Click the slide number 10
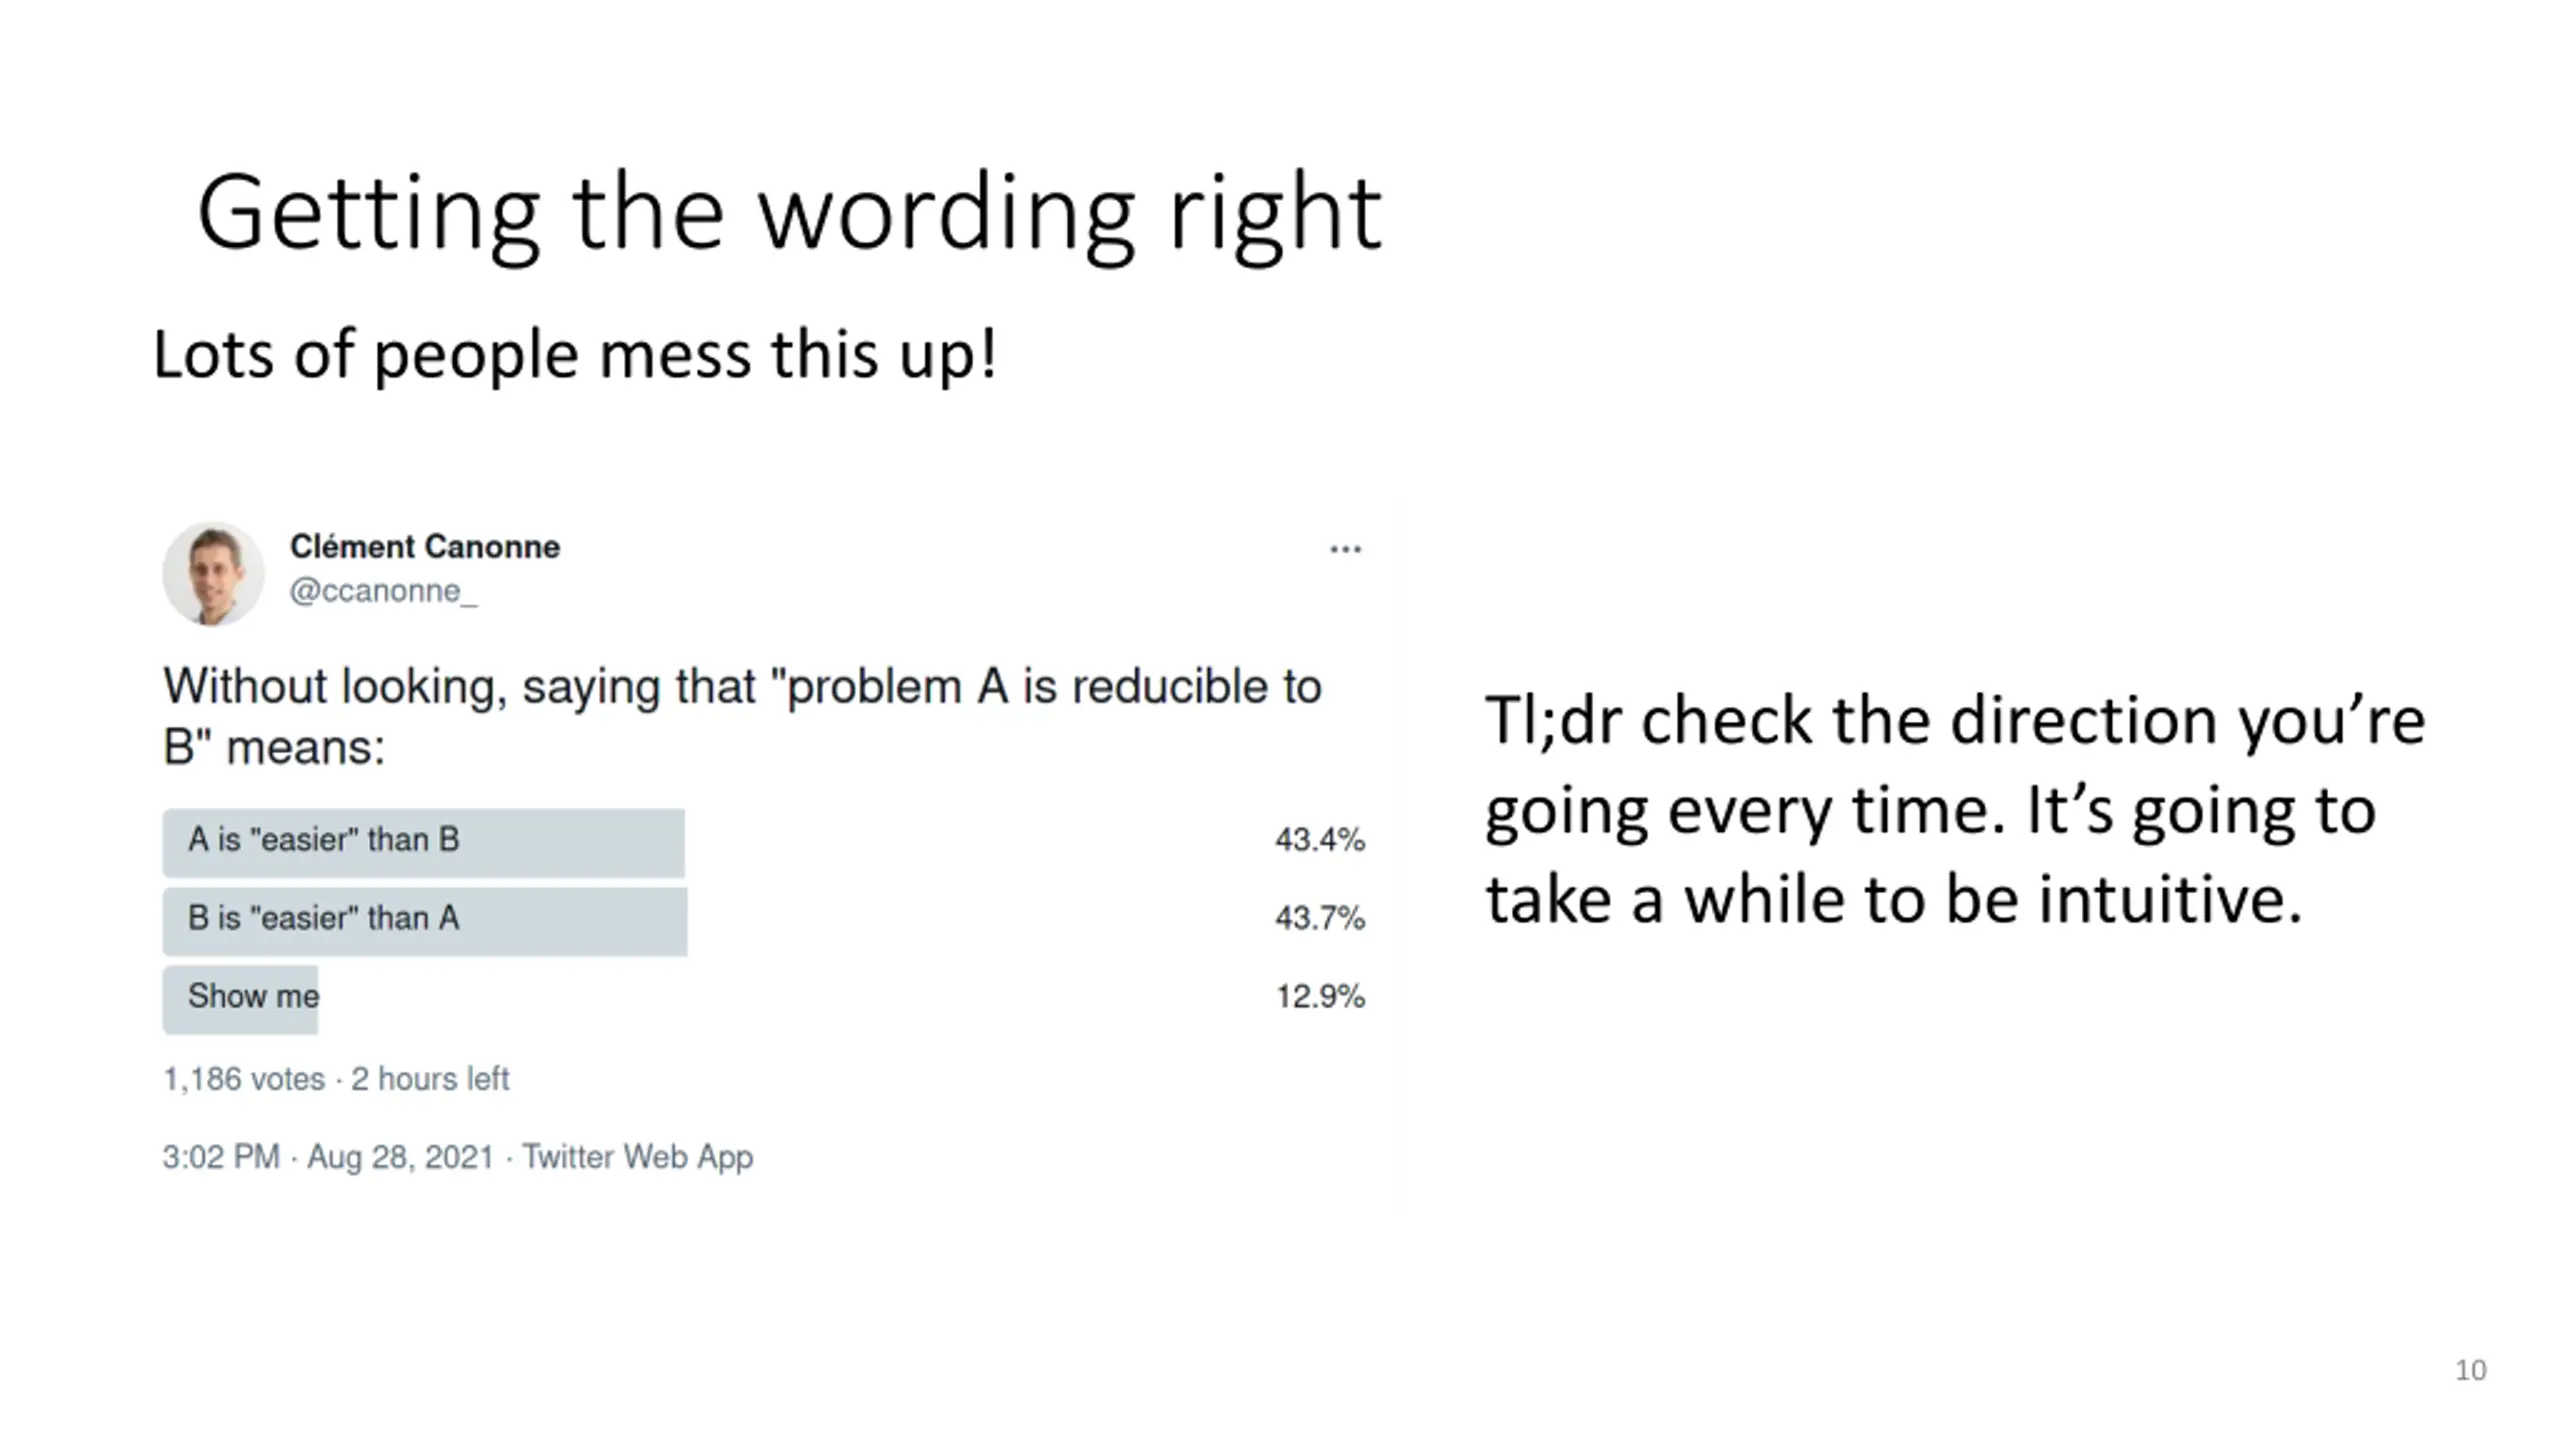This screenshot has width=2560, height=1440. [x=2471, y=1370]
